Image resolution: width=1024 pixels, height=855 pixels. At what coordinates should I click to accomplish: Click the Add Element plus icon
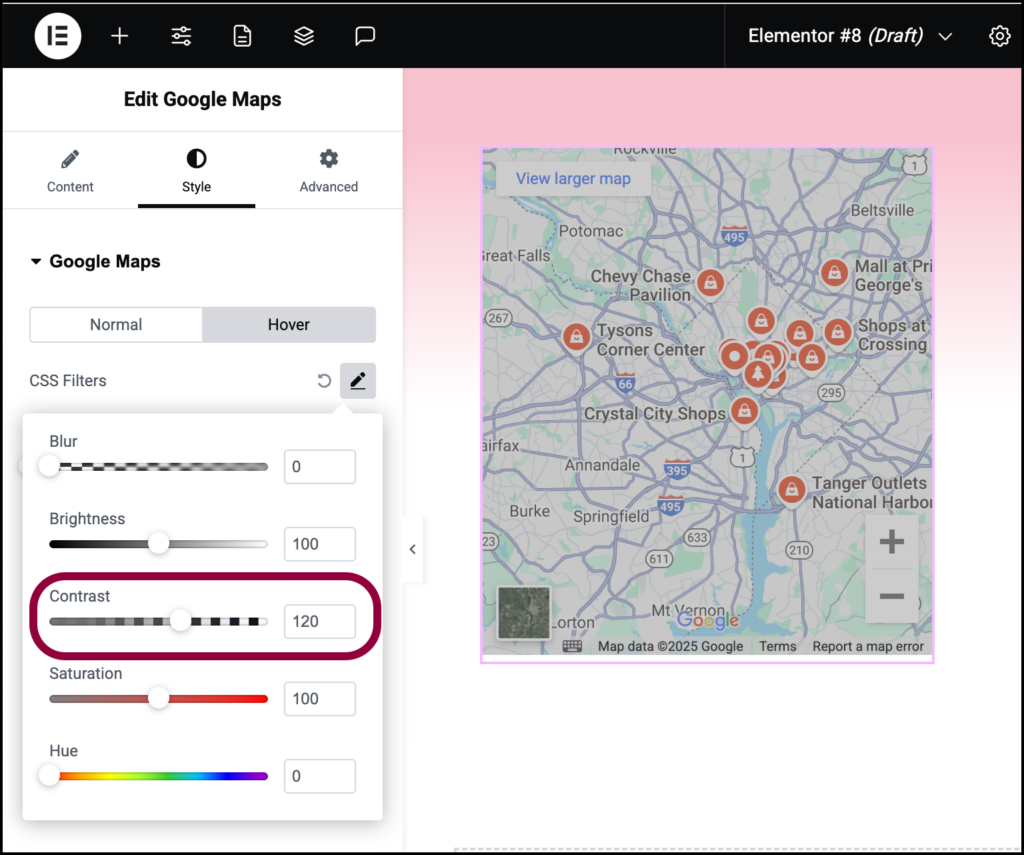(119, 35)
